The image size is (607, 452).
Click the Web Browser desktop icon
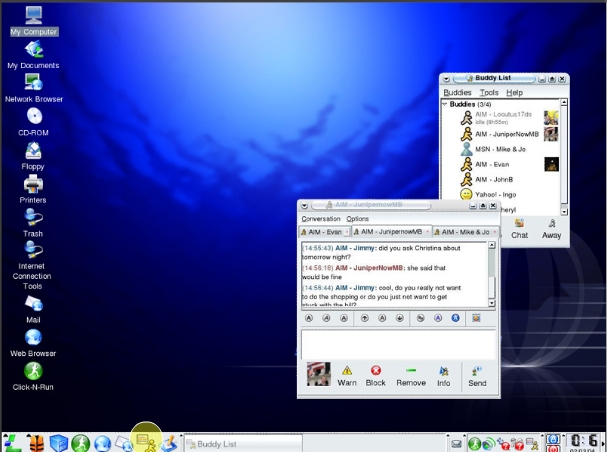[33, 343]
